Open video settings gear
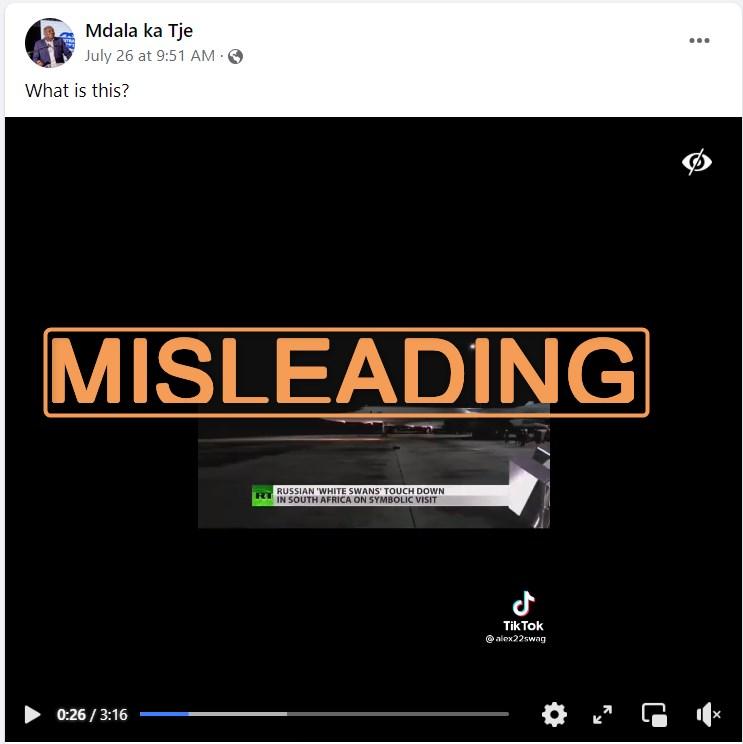The image size is (743, 744). [554, 714]
